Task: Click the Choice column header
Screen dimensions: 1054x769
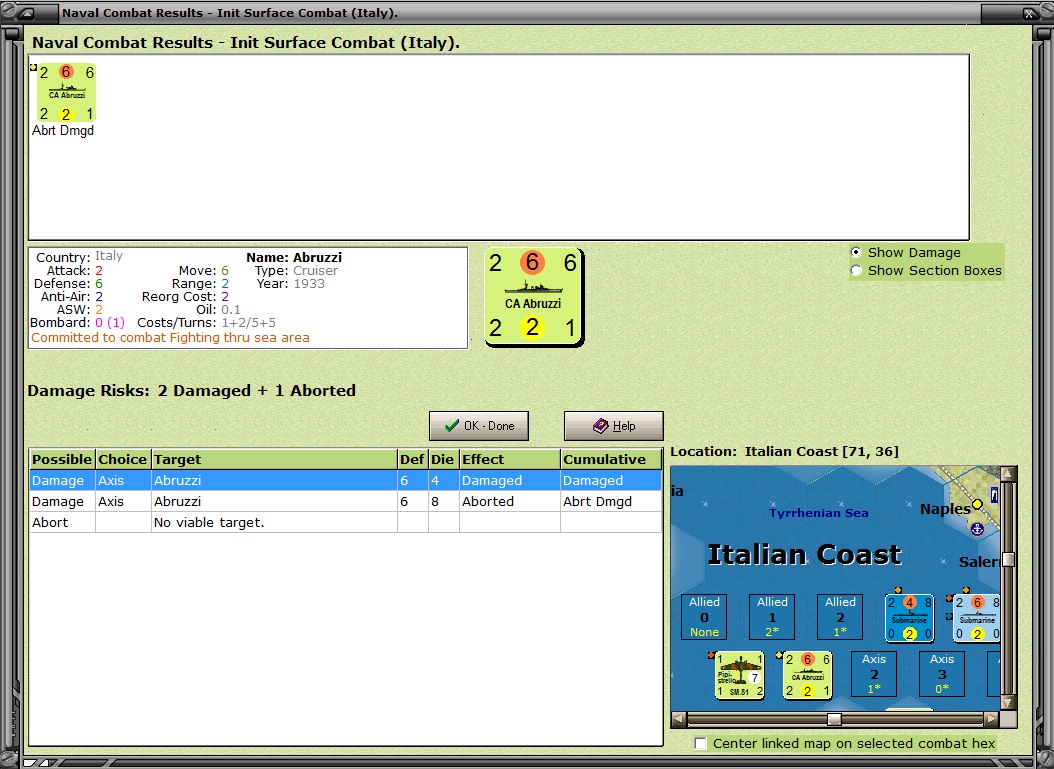Action: [123, 460]
